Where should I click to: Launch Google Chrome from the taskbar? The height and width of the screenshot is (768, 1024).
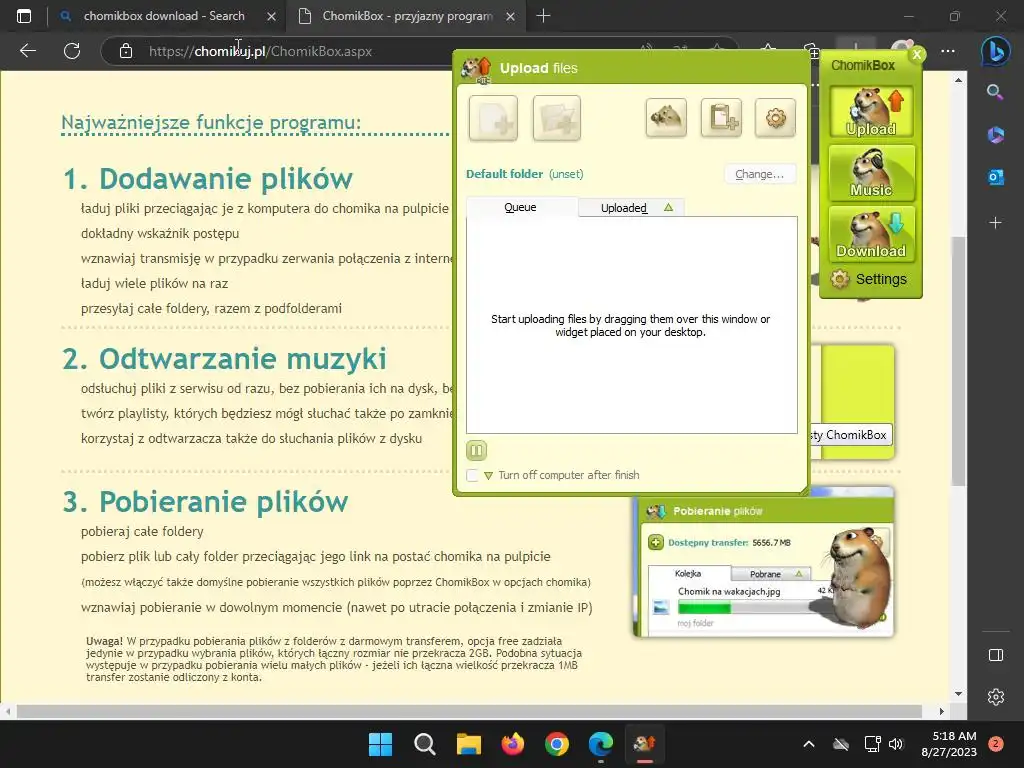point(557,744)
